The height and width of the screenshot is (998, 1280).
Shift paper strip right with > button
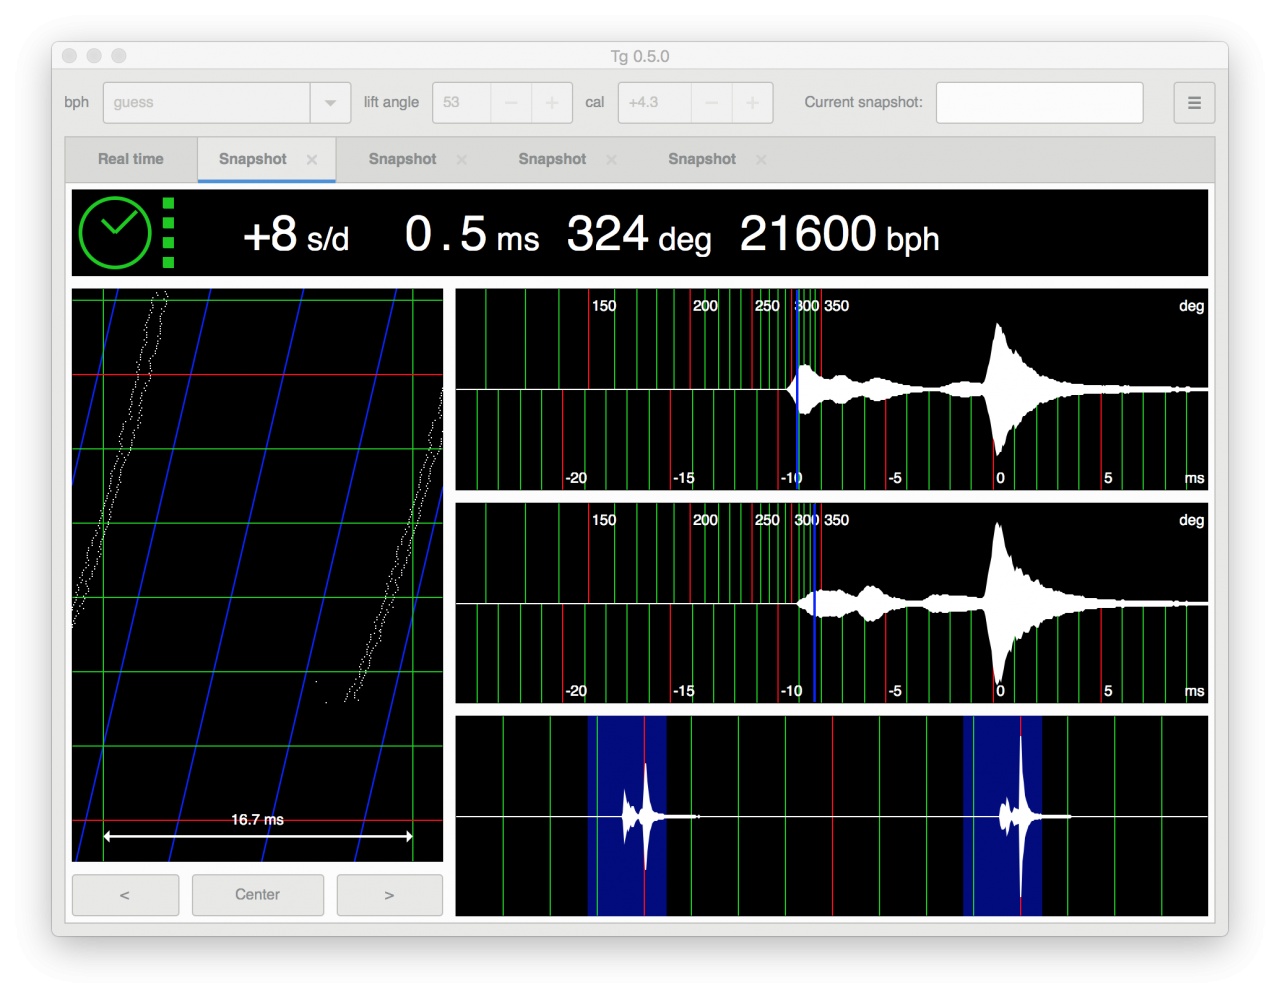[389, 895]
